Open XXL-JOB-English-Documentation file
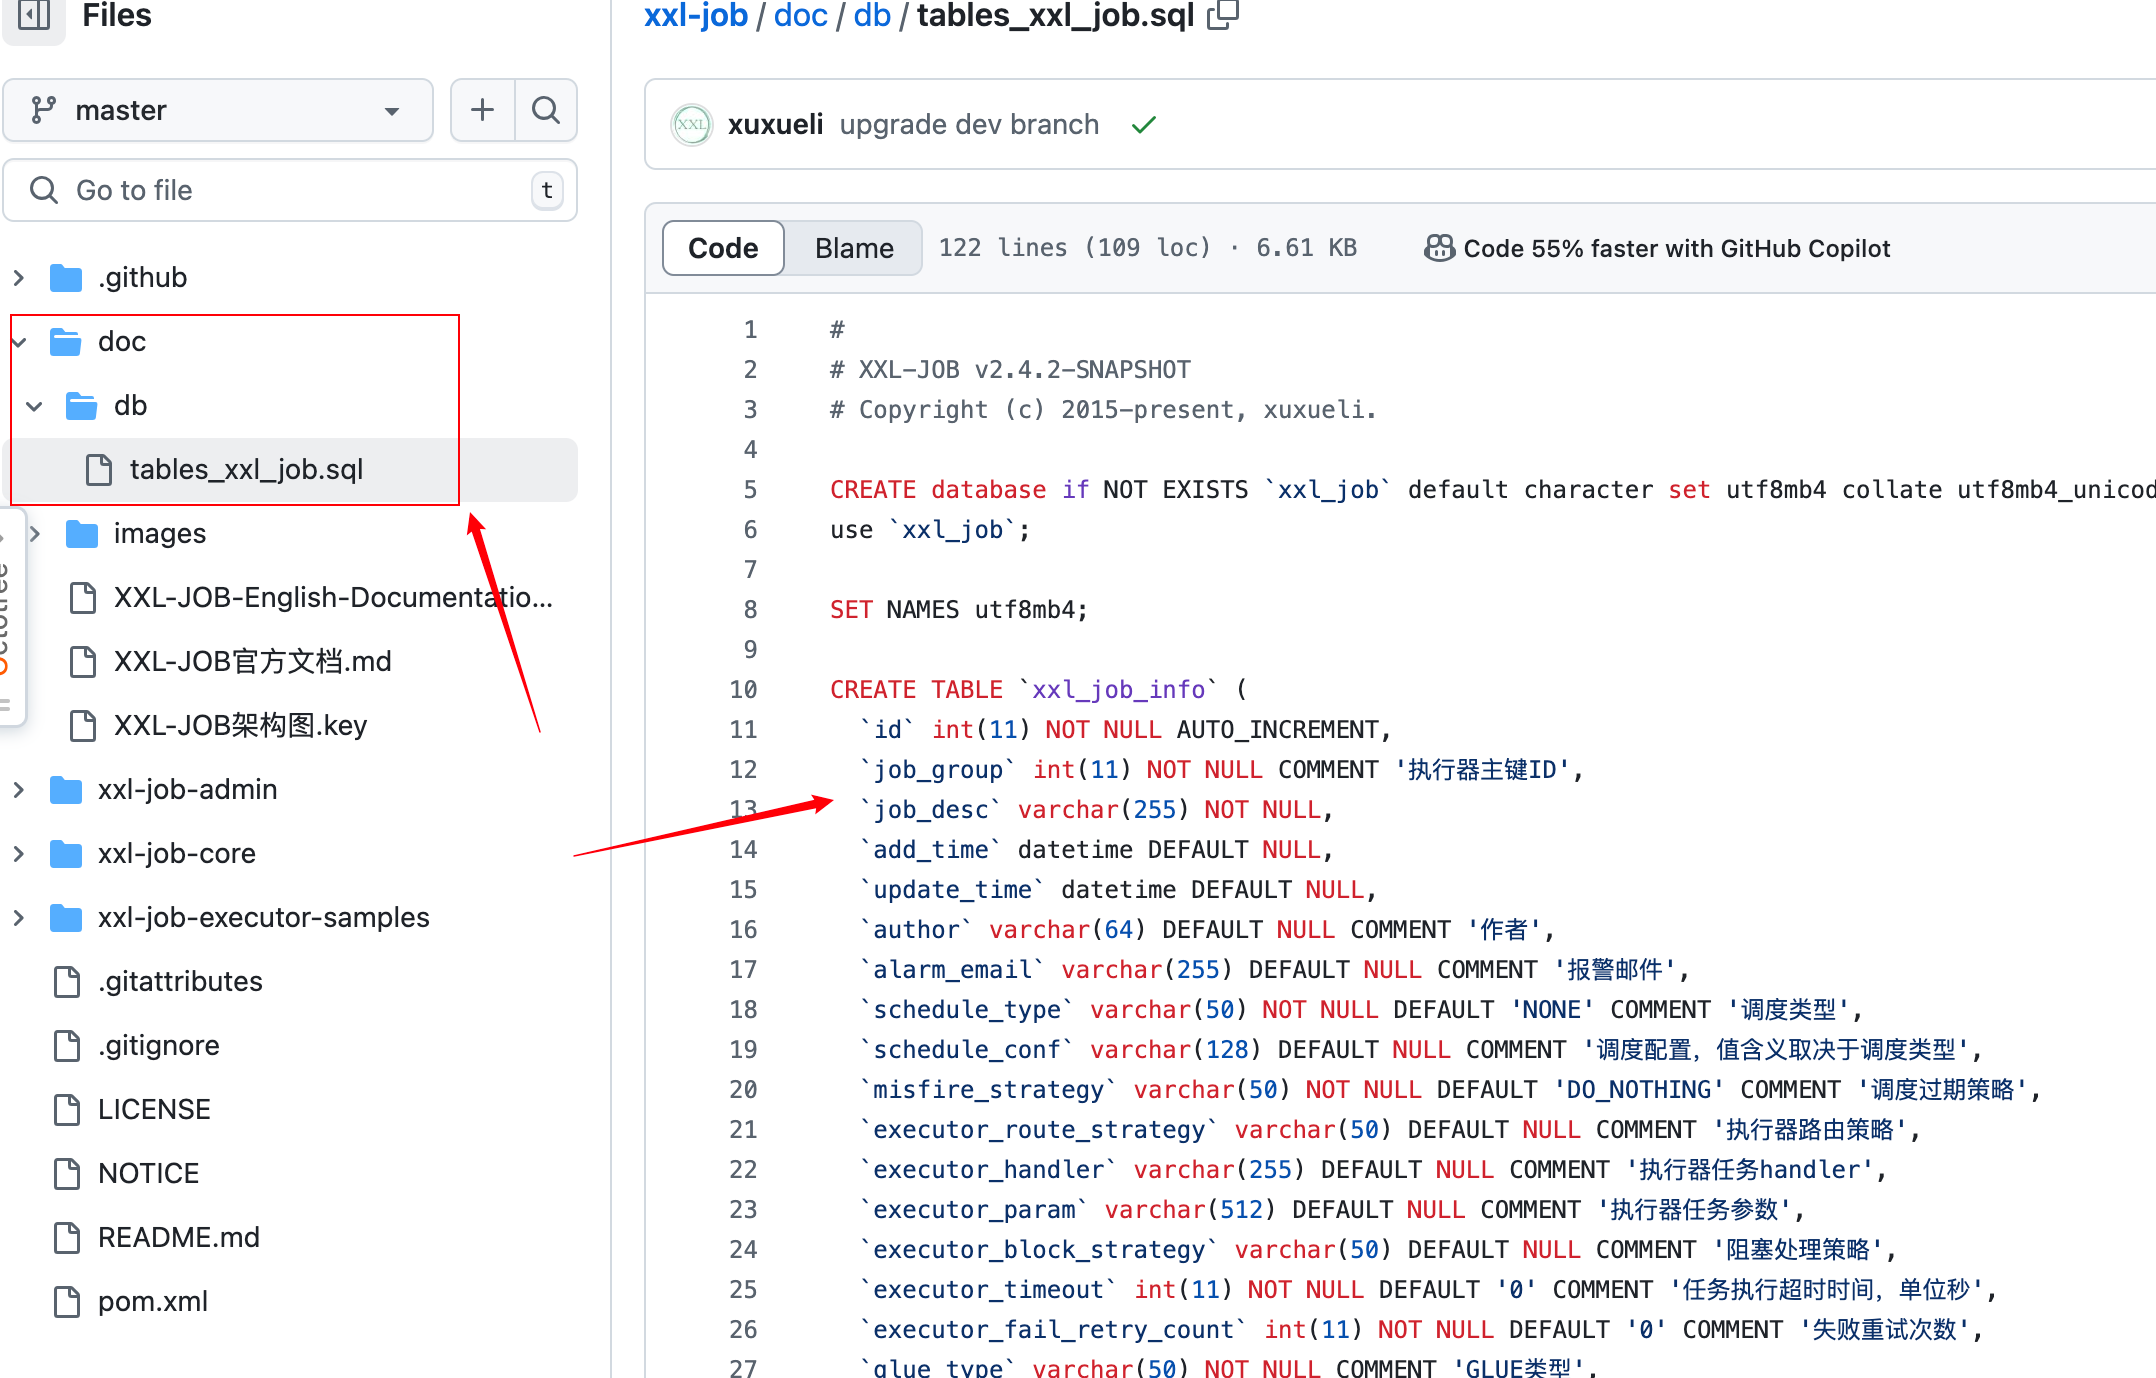The height and width of the screenshot is (1378, 2156). tap(333, 598)
